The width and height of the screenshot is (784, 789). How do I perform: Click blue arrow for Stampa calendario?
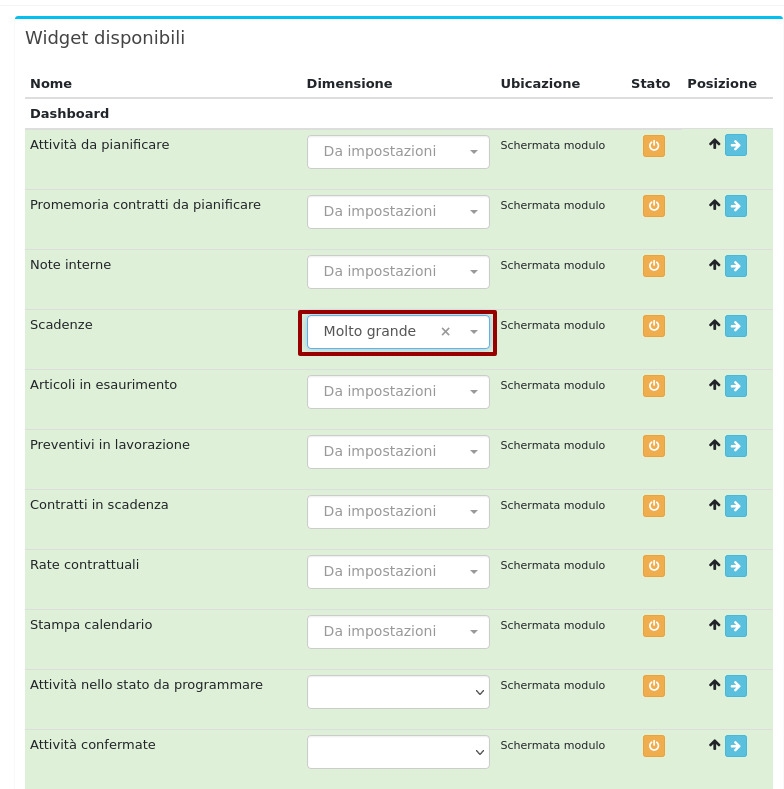click(x=736, y=626)
